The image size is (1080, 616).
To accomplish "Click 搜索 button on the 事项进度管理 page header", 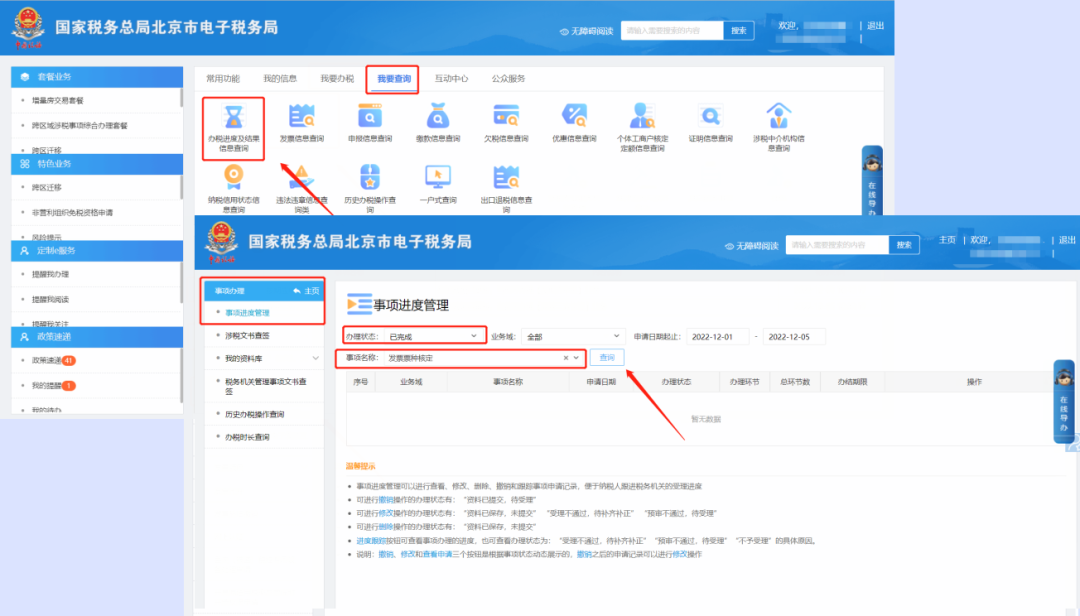I will [904, 245].
